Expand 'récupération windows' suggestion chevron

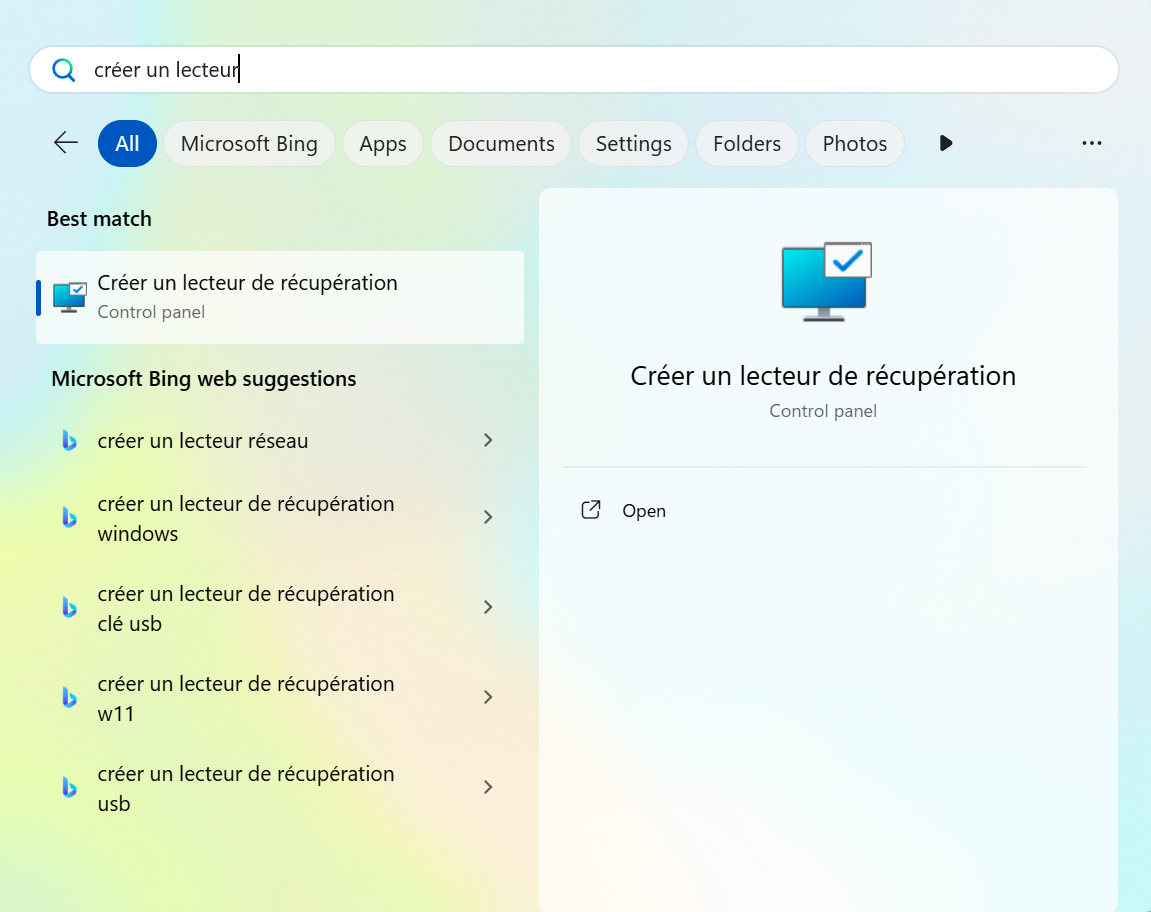tap(488, 517)
